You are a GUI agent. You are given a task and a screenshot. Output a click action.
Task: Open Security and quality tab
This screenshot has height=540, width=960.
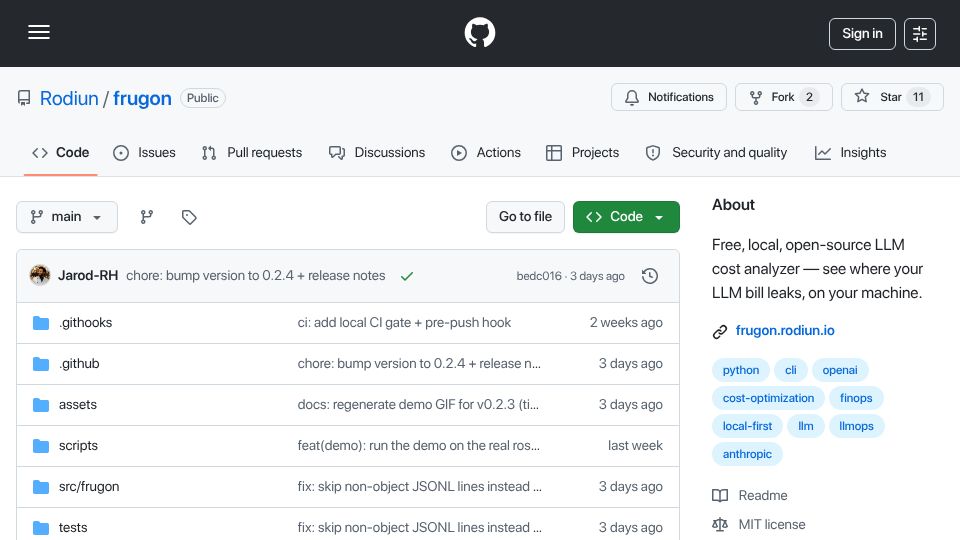[x=716, y=152]
